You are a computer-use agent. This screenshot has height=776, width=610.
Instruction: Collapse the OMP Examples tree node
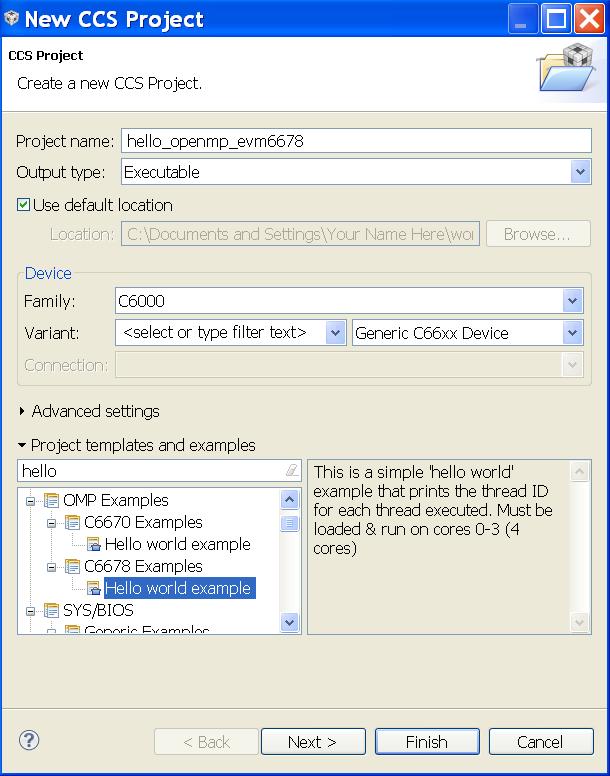[x=31, y=500]
